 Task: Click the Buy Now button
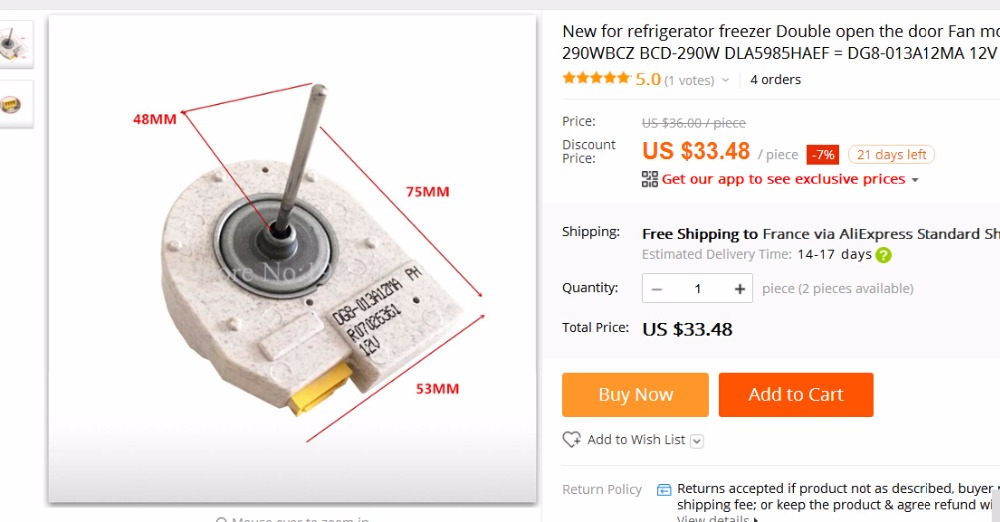tap(635, 395)
